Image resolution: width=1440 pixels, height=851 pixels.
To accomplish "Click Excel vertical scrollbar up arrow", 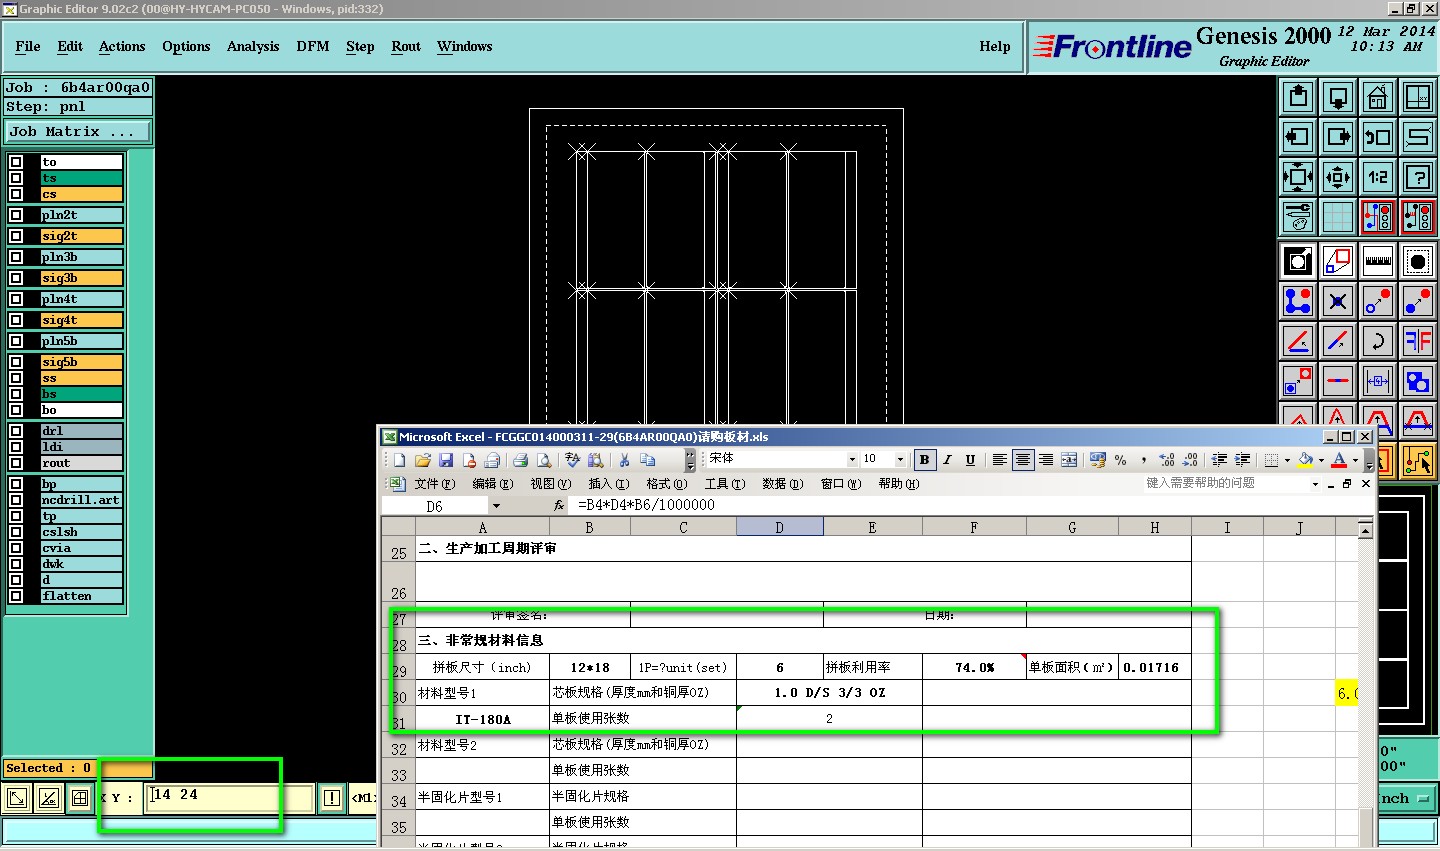I will 1366,530.
